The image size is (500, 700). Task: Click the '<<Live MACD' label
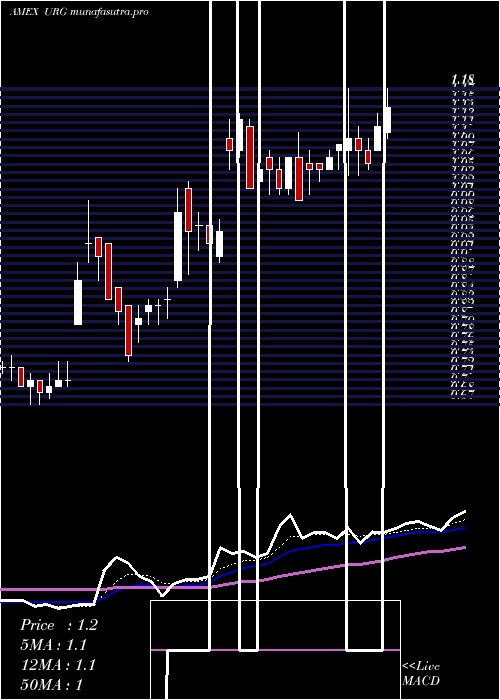(421, 673)
